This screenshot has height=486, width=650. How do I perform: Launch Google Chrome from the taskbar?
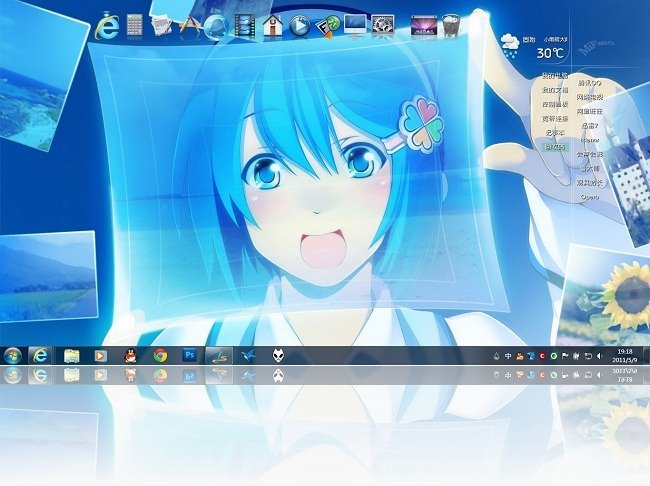pos(160,356)
